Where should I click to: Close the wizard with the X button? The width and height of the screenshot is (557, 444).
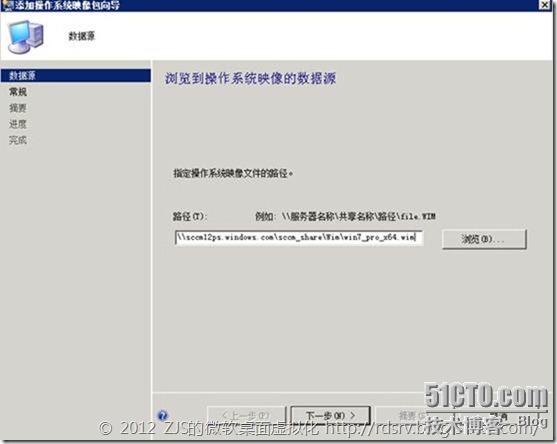[x=545, y=5]
